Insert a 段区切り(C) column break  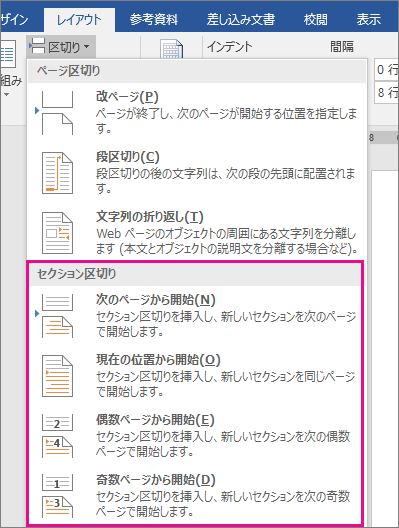[197, 173]
